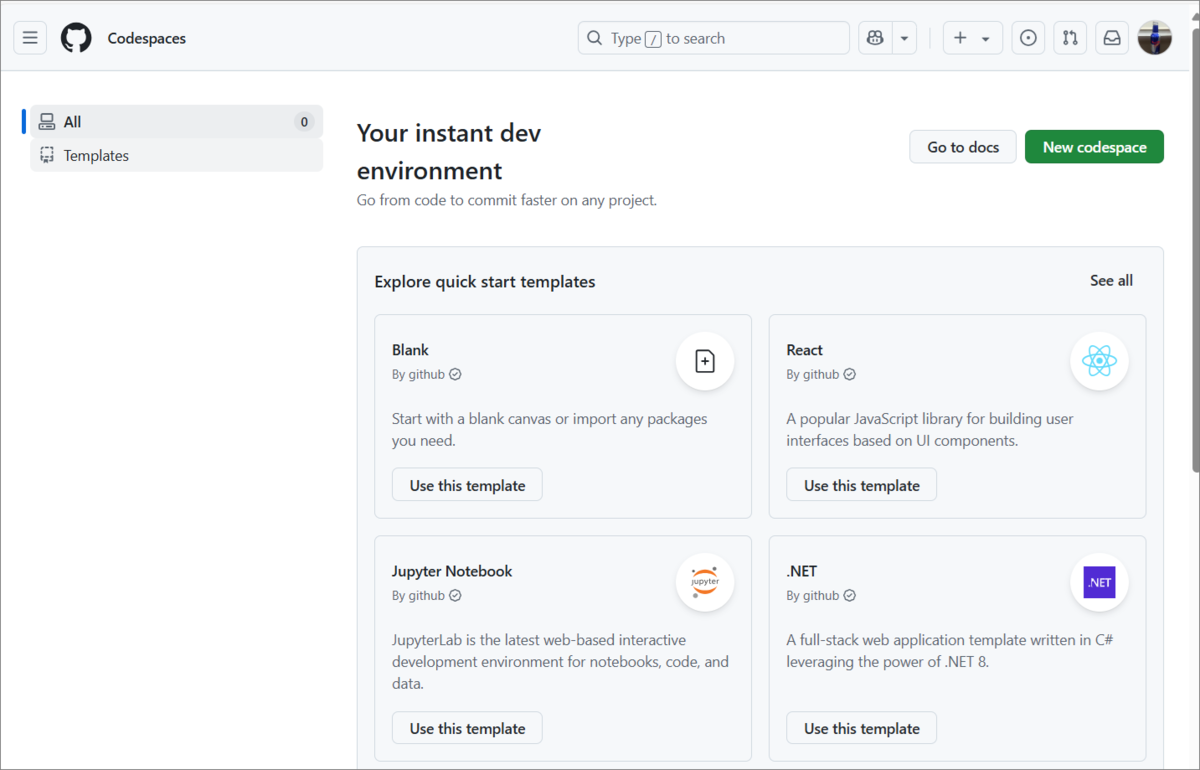This screenshot has height=770, width=1200.
Task: Click the New codespace button
Action: [1094, 146]
